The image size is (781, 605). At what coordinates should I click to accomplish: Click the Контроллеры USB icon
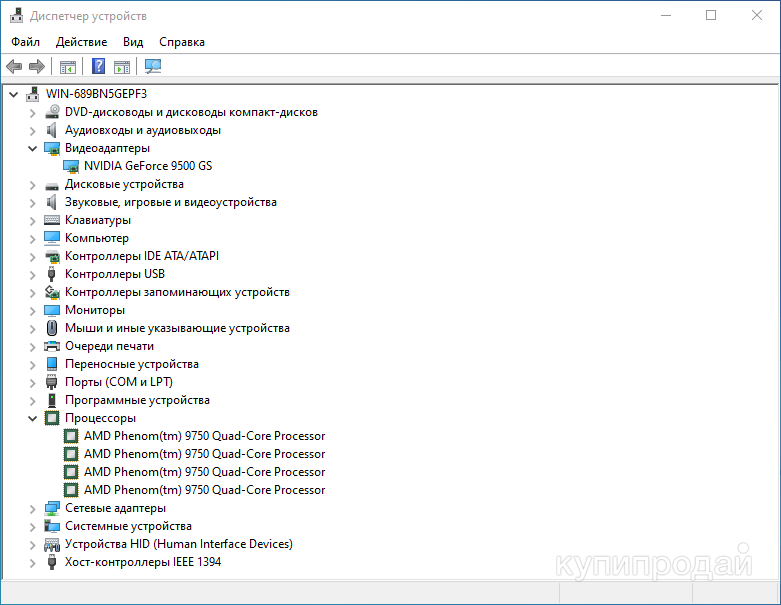[x=52, y=274]
